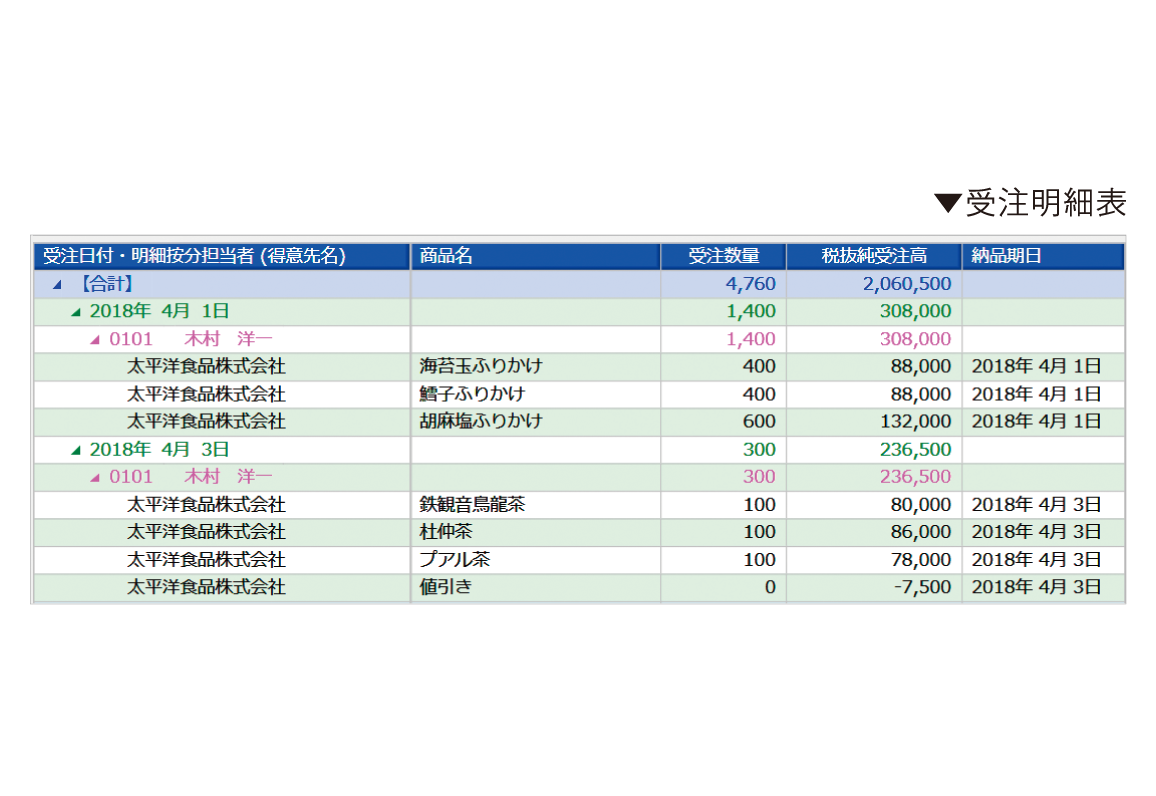Screen dimensions: 1156x796
Task: Click the pink 236,500 person subtotal
Action: pyautogui.click(x=915, y=477)
